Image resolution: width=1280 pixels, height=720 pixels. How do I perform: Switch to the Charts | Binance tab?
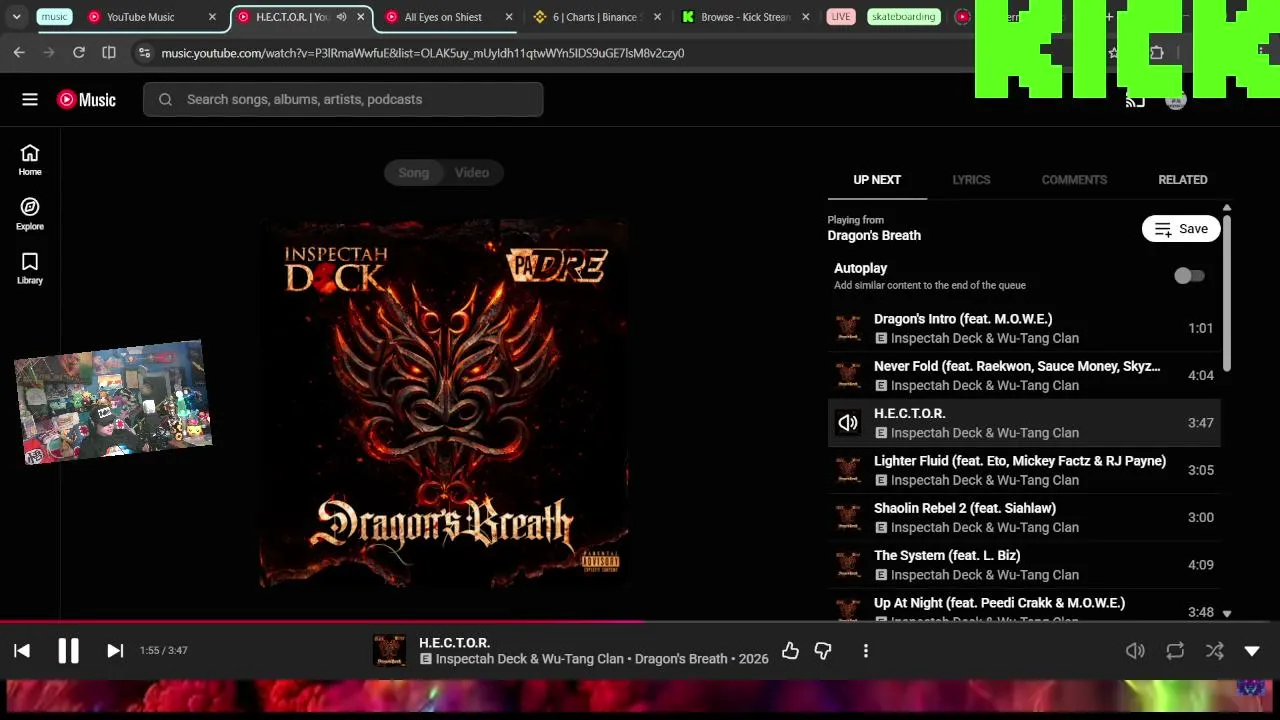(597, 17)
